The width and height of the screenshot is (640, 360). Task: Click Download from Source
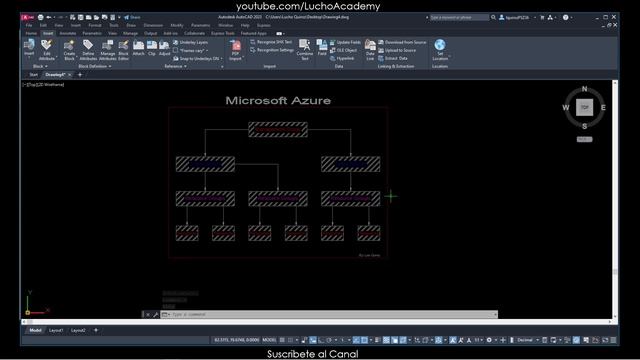[x=402, y=42]
